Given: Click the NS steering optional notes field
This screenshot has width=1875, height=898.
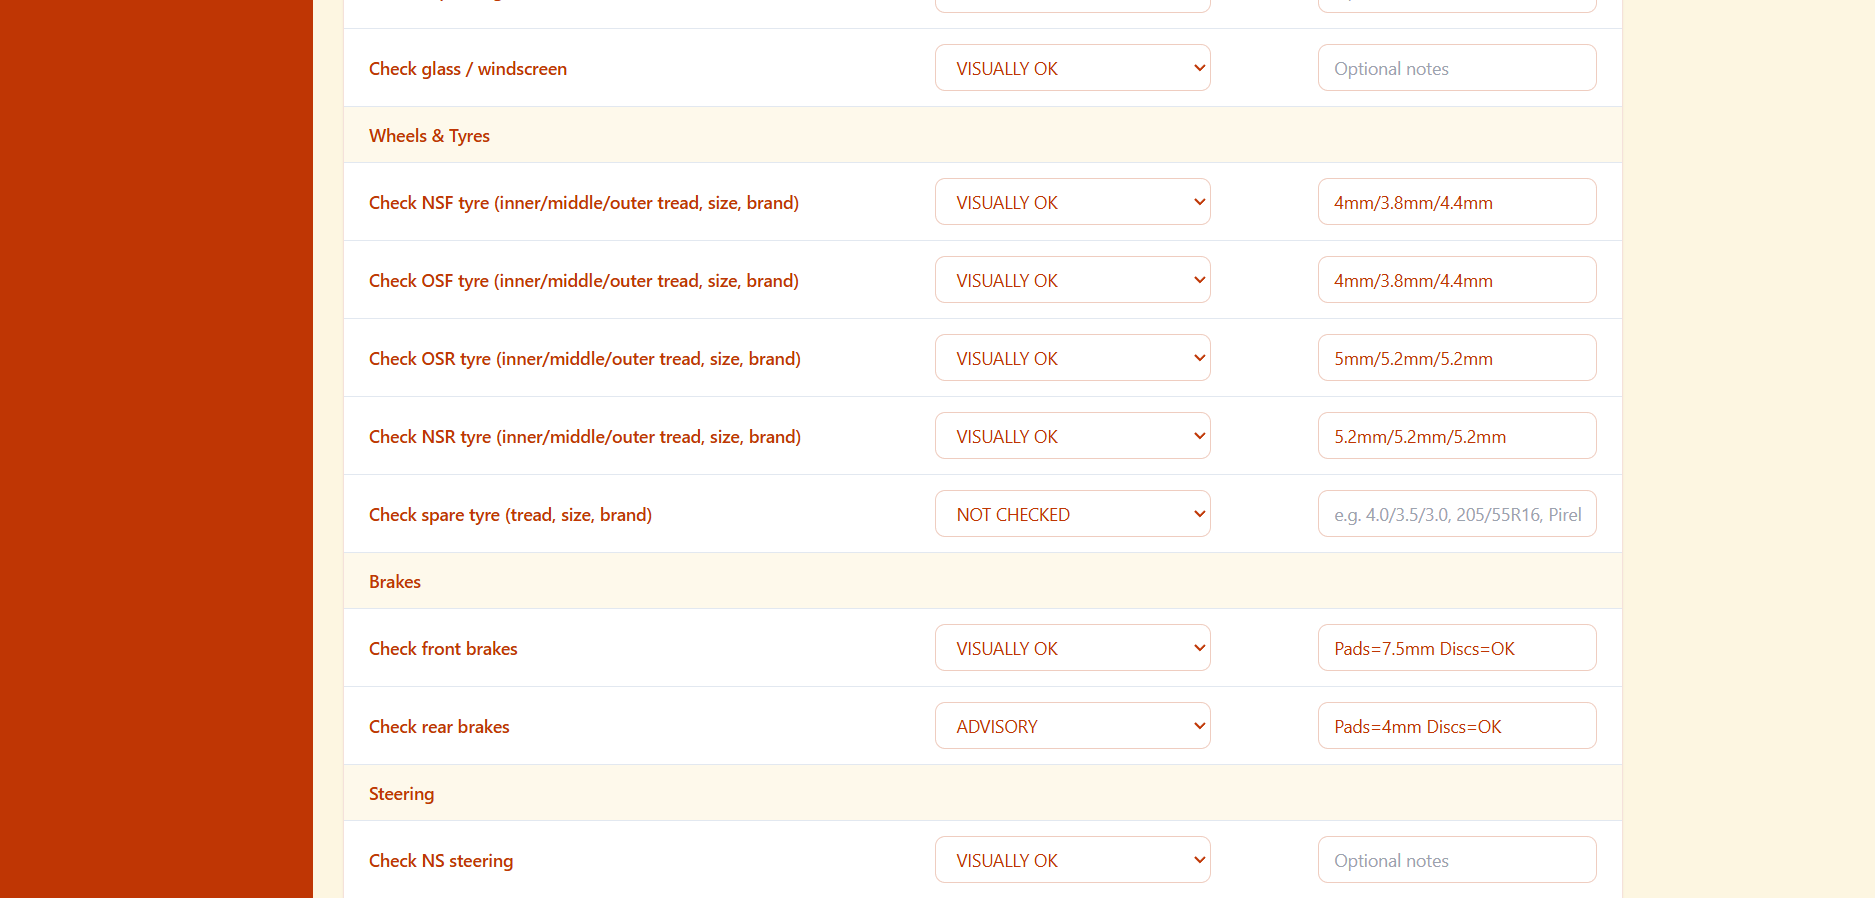Looking at the screenshot, I should pos(1456,860).
